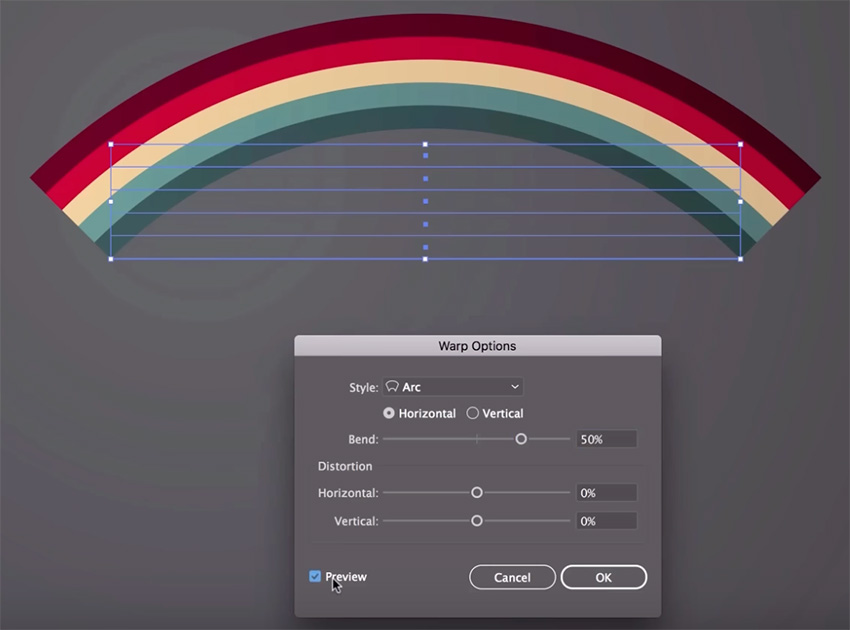
Task: Confirm the warp with OK
Action: point(603,577)
